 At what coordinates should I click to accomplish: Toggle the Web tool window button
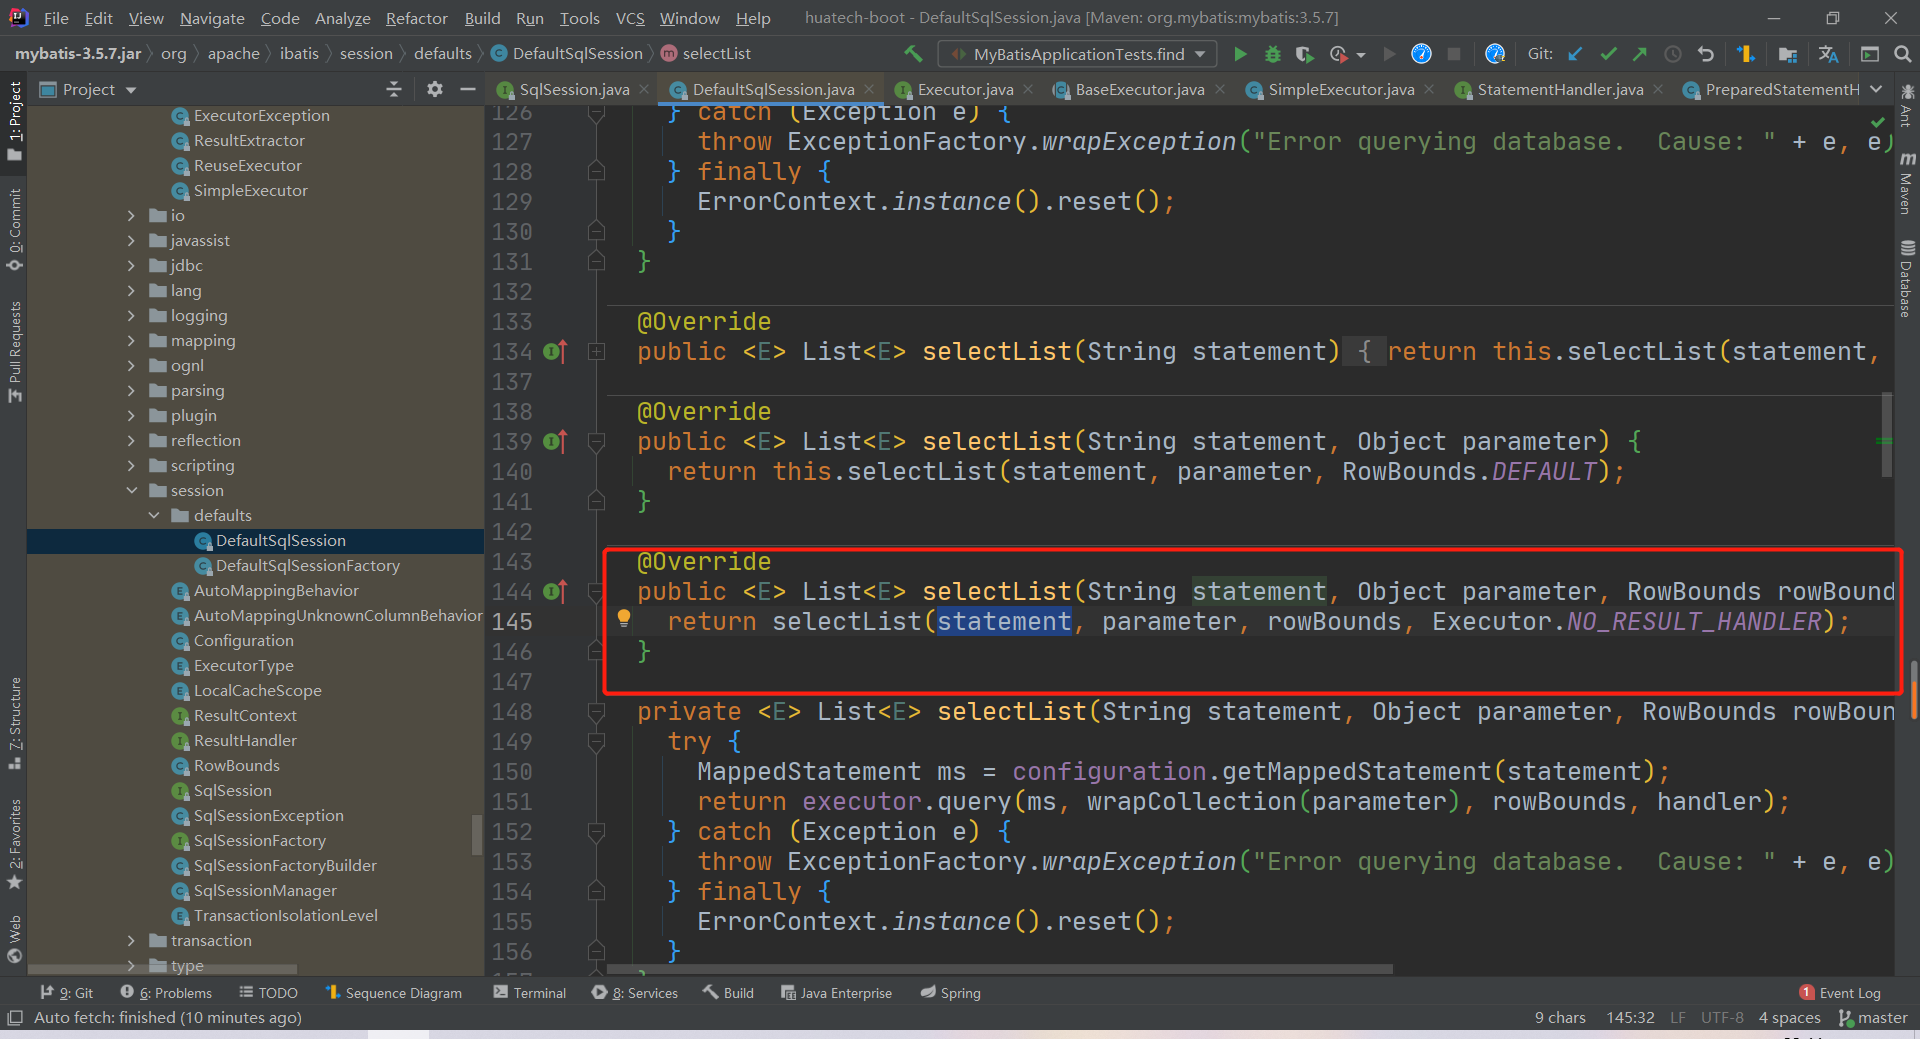coord(14,938)
